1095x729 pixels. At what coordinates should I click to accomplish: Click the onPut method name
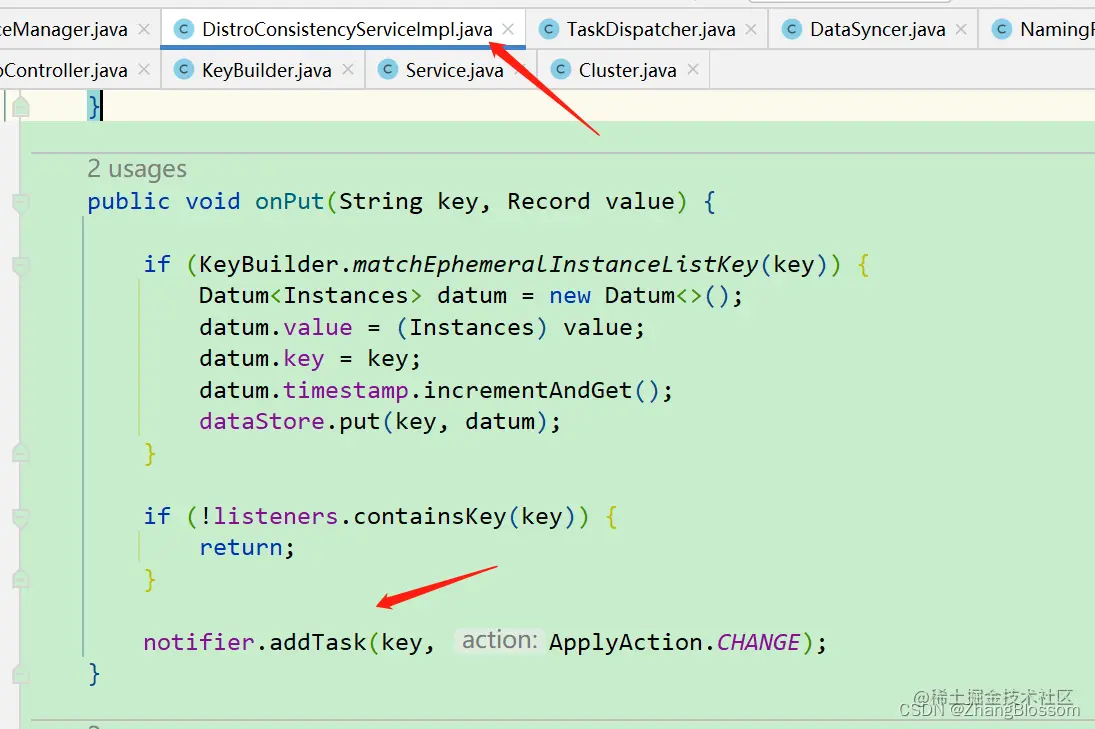289,202
